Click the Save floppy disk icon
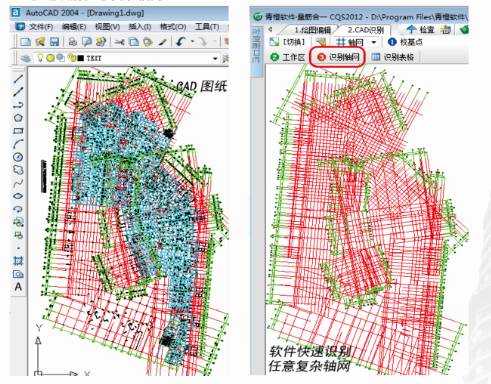Viewport: 491px width, 384px height. 54,42
